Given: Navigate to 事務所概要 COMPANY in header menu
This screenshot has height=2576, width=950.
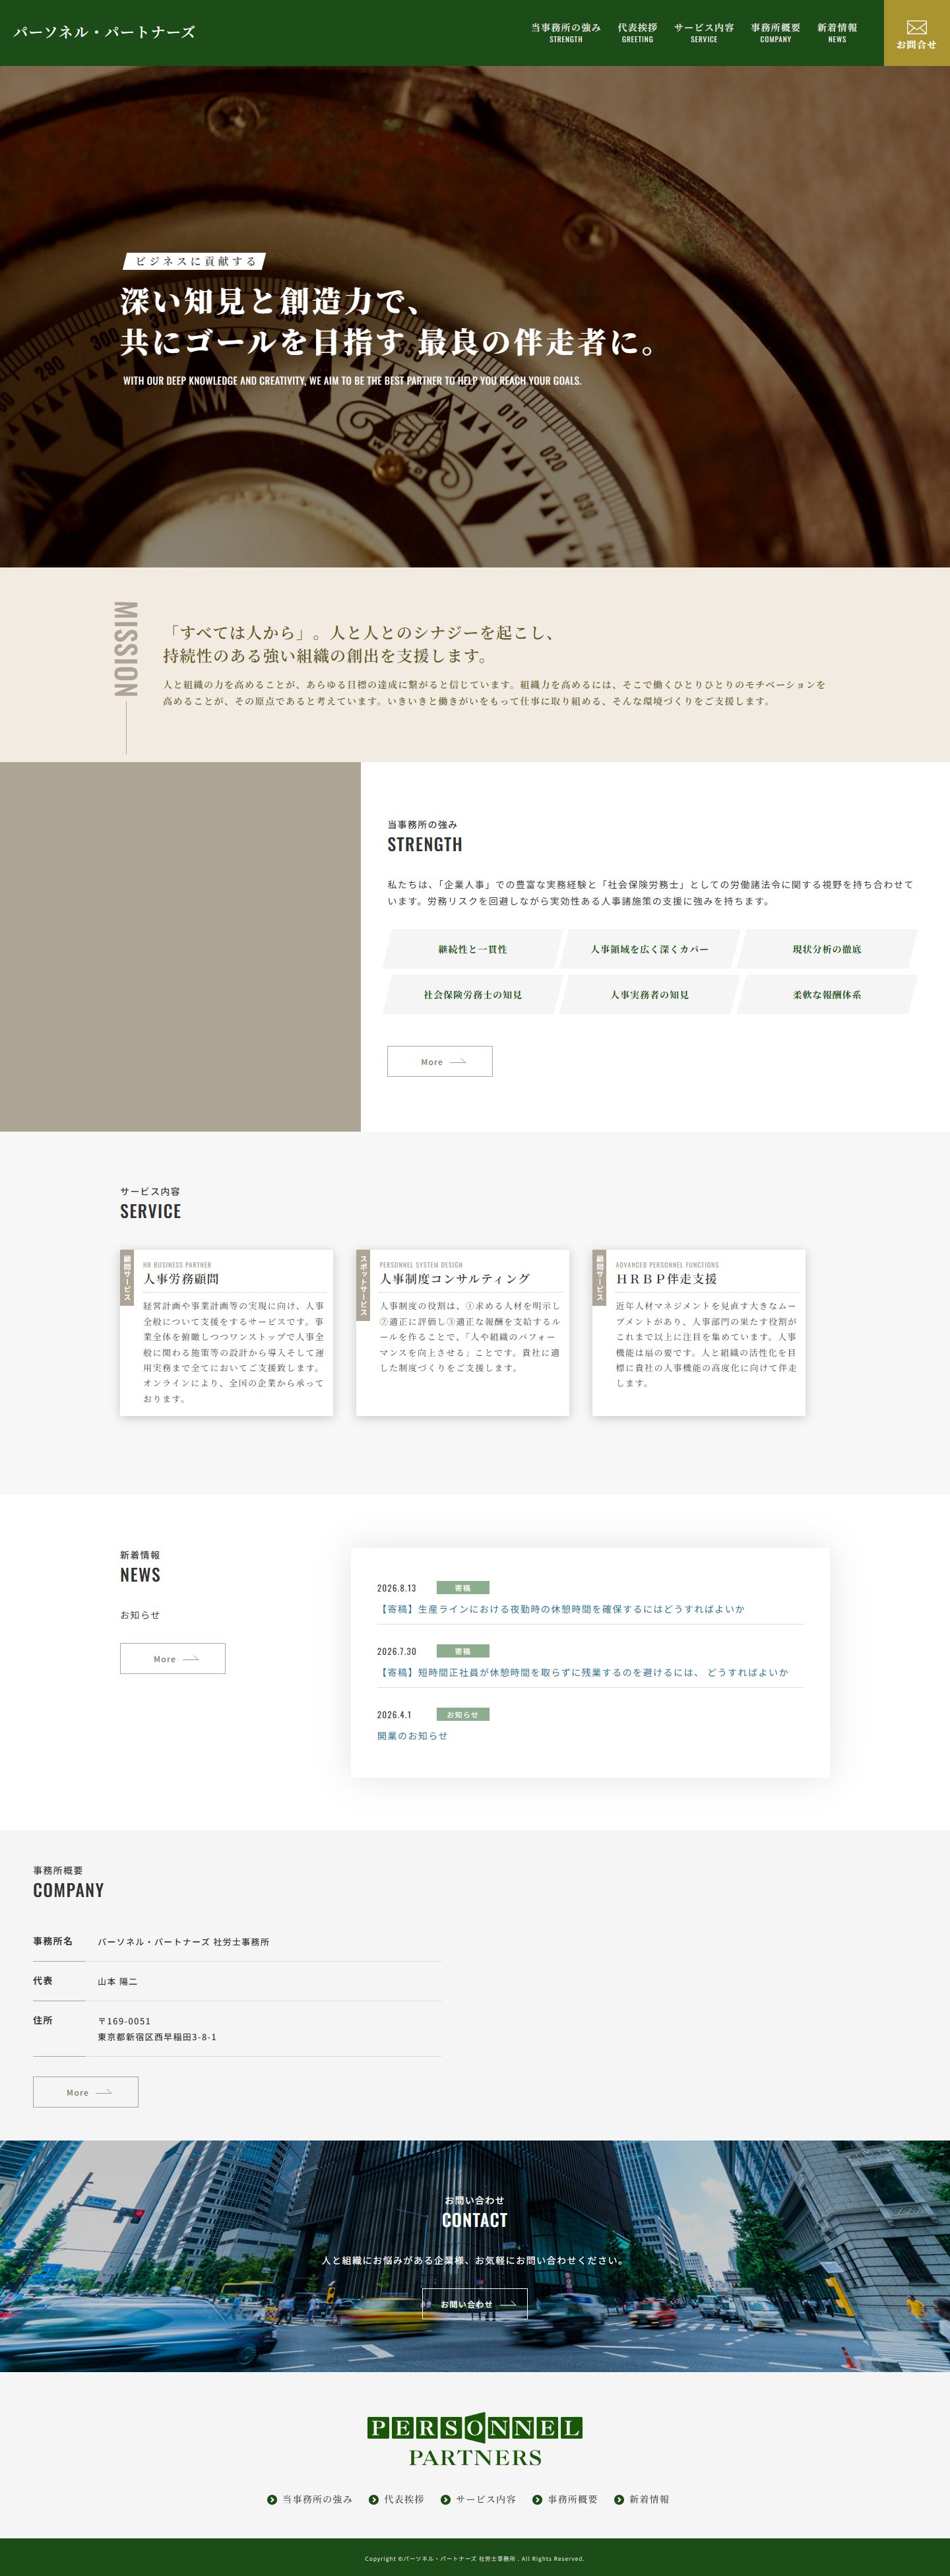Looking at the screenshot, I should 775,33.
